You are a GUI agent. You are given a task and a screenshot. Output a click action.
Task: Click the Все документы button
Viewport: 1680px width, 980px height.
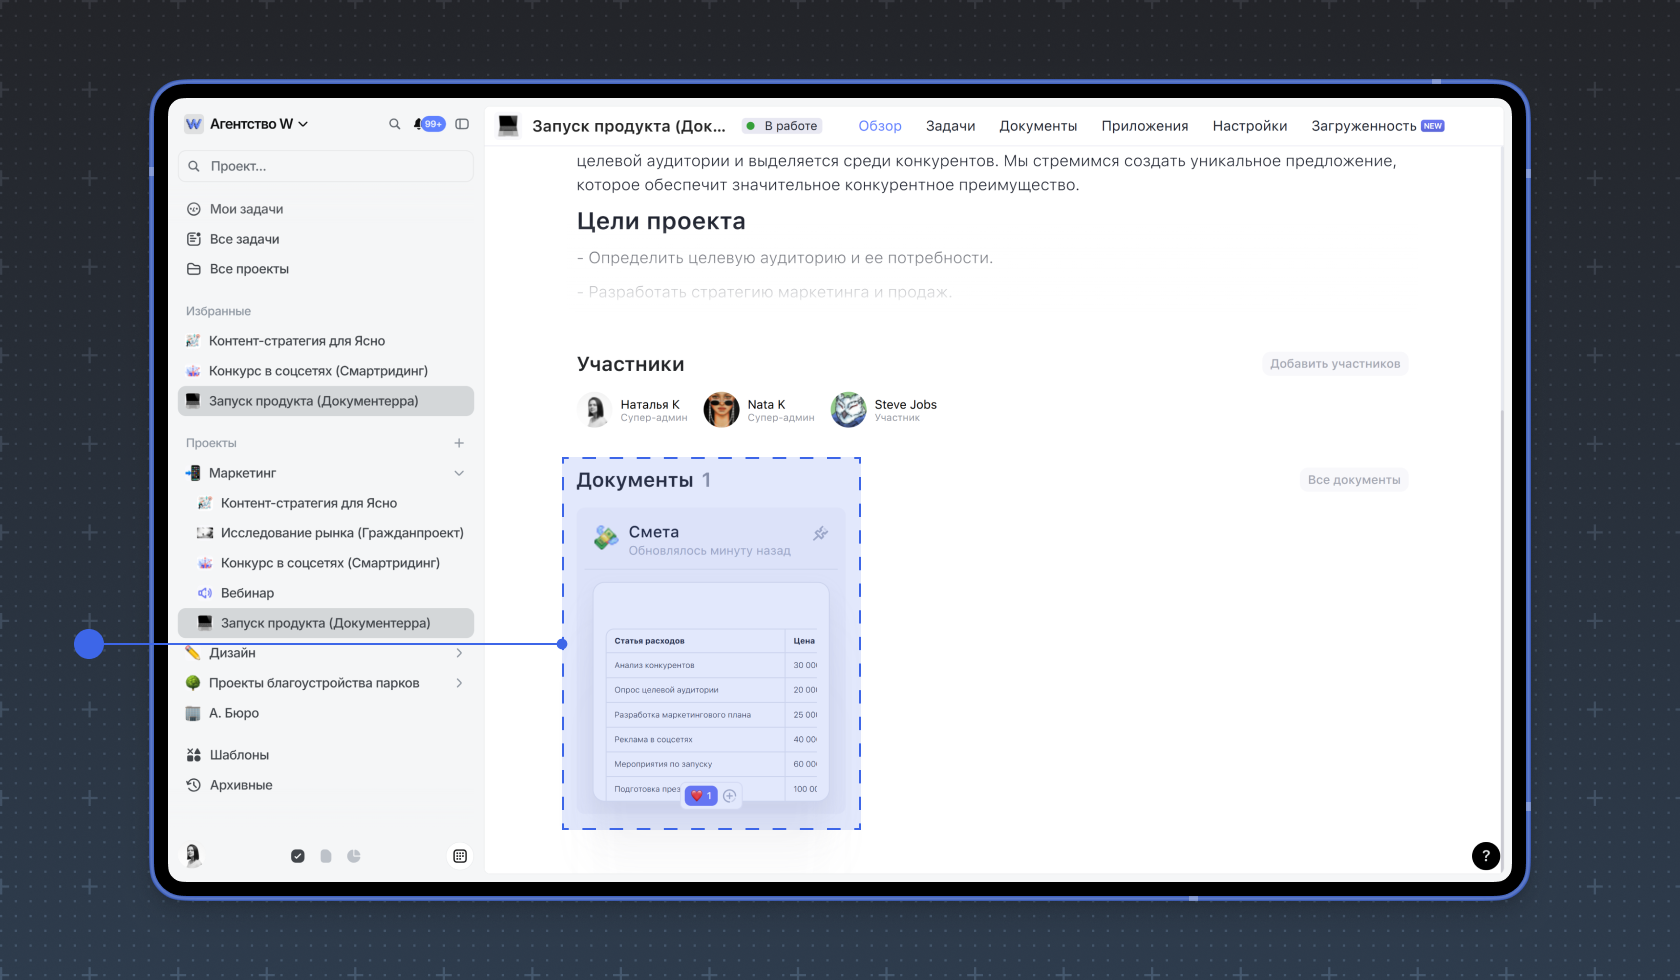pyautogui.click(x=1353, y=480)
